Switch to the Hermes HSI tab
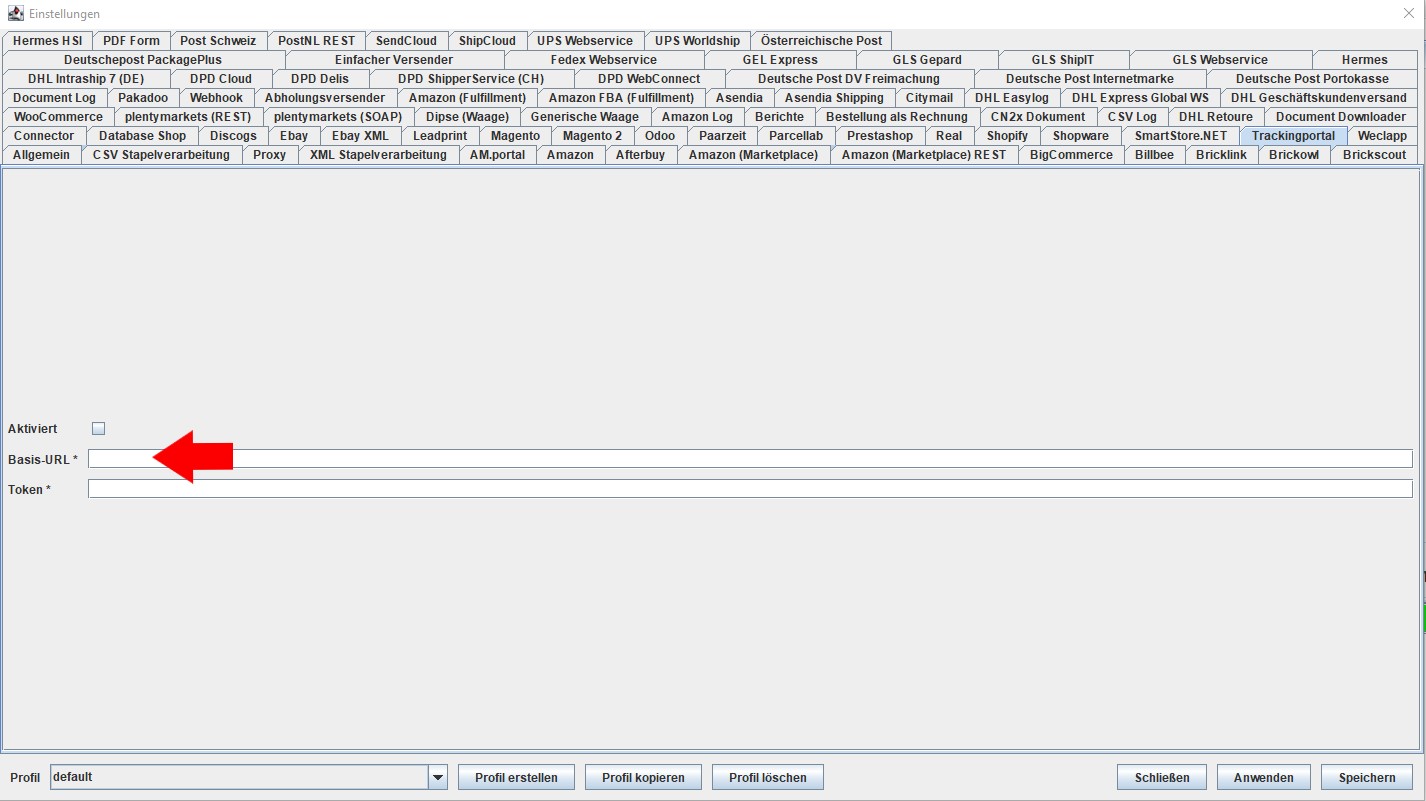 click(48, 41)
